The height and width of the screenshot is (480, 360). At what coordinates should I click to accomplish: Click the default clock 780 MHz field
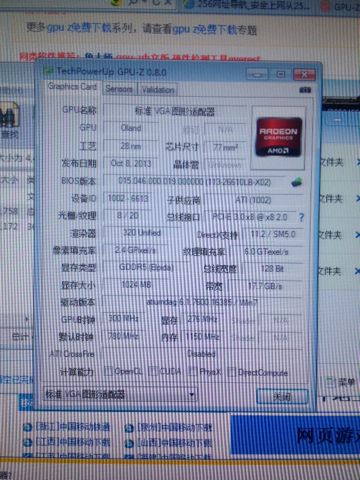[x=123, y=336]
